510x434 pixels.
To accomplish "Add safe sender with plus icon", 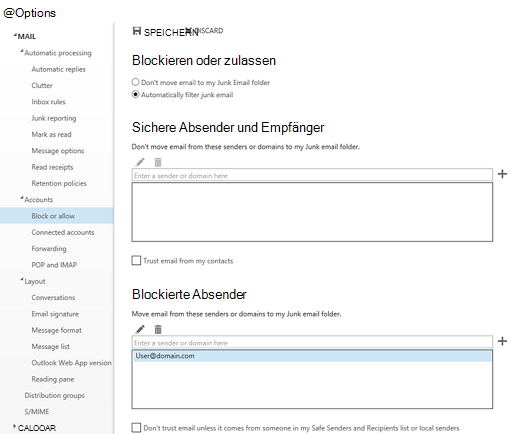I will pos(502,174).
